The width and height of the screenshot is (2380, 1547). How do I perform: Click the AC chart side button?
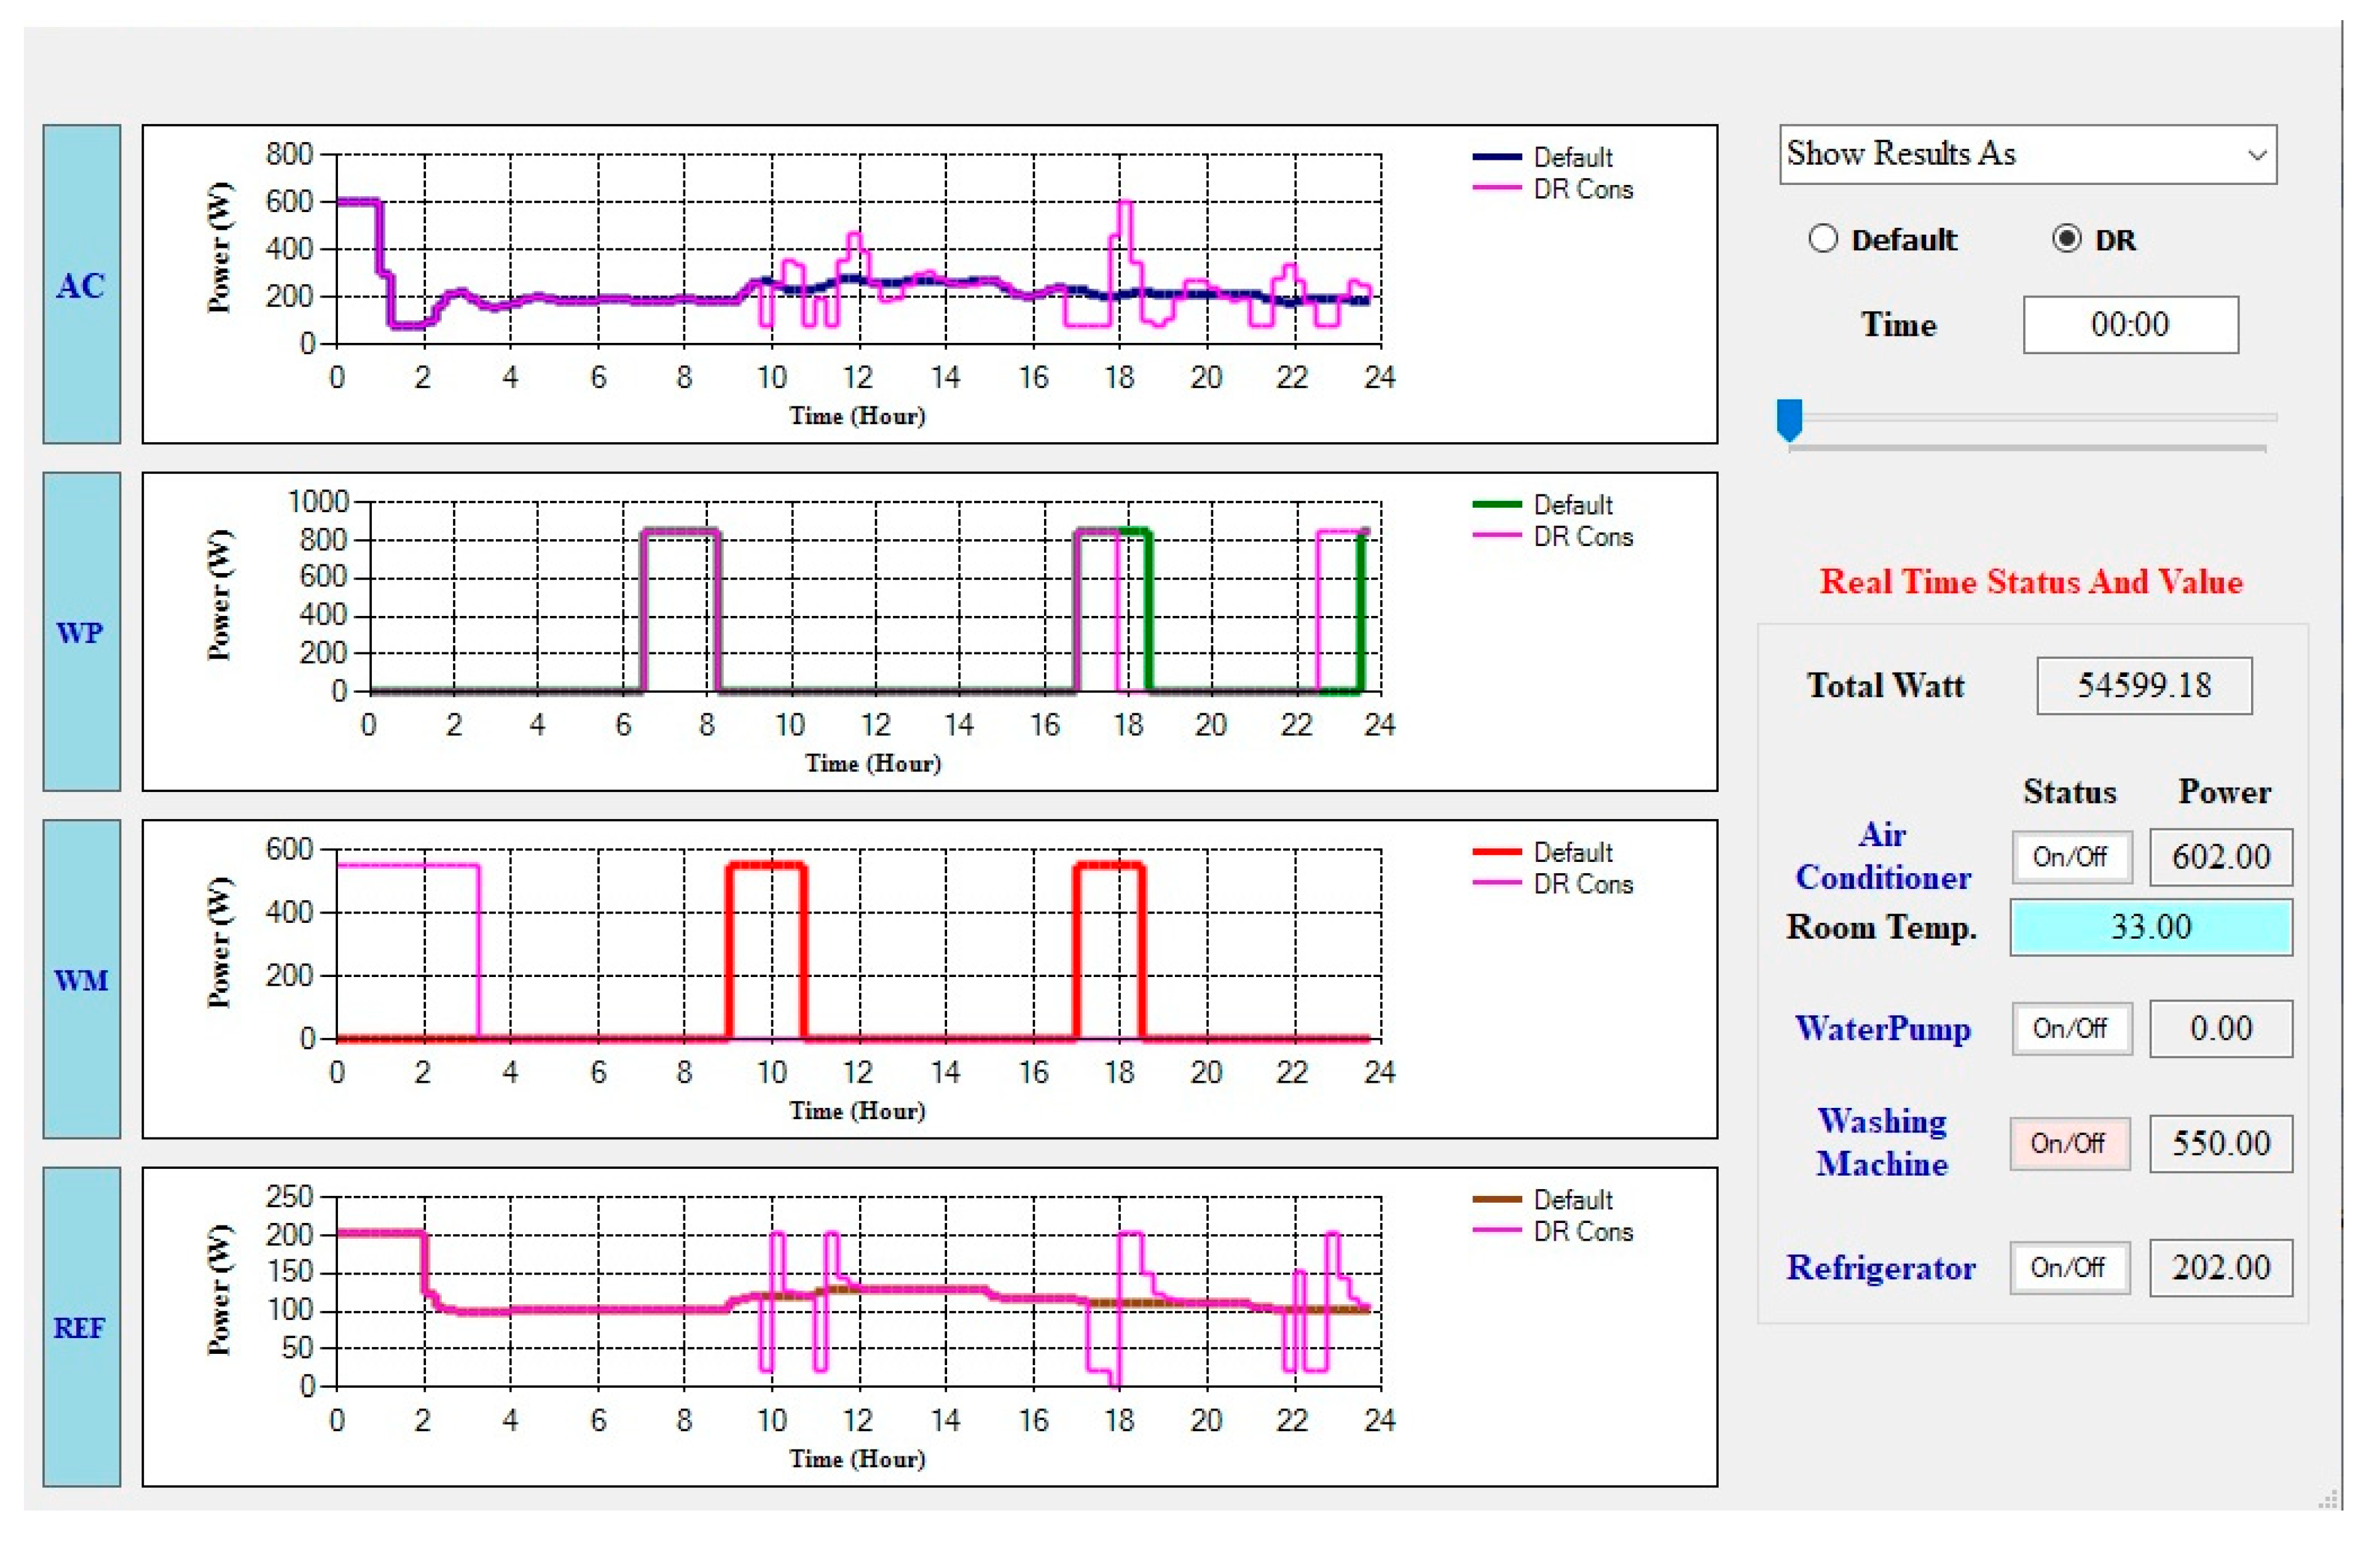(81, 284)
